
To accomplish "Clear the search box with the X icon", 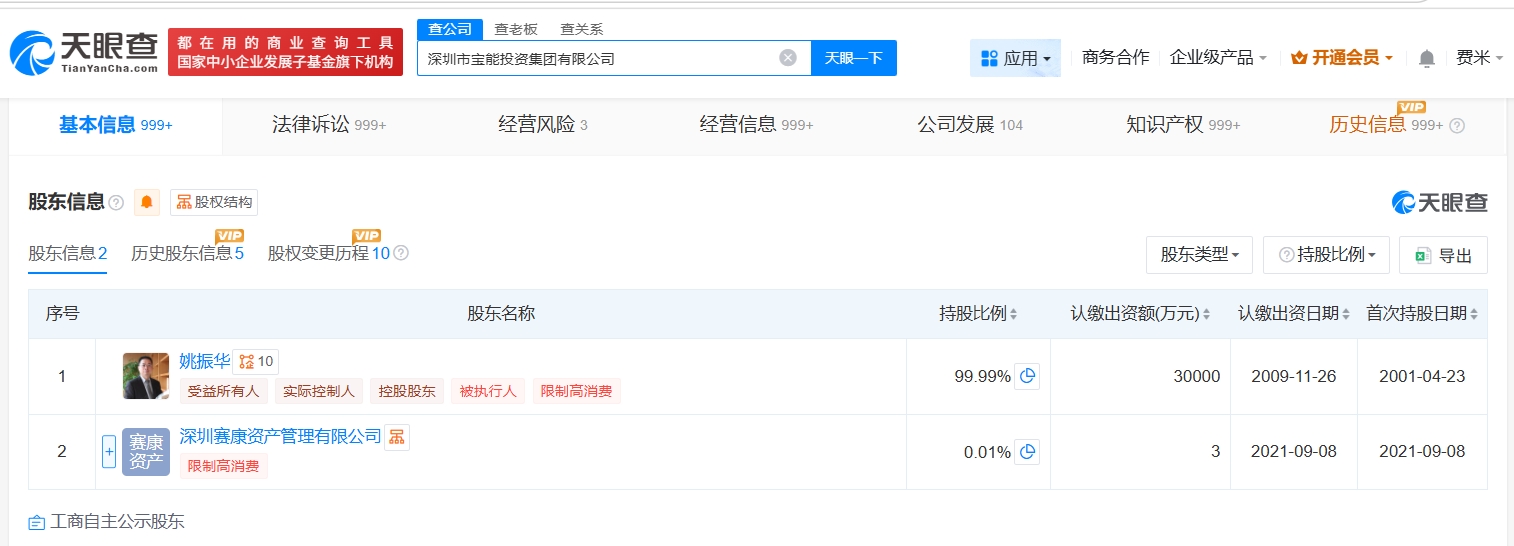I will (788, 58).
